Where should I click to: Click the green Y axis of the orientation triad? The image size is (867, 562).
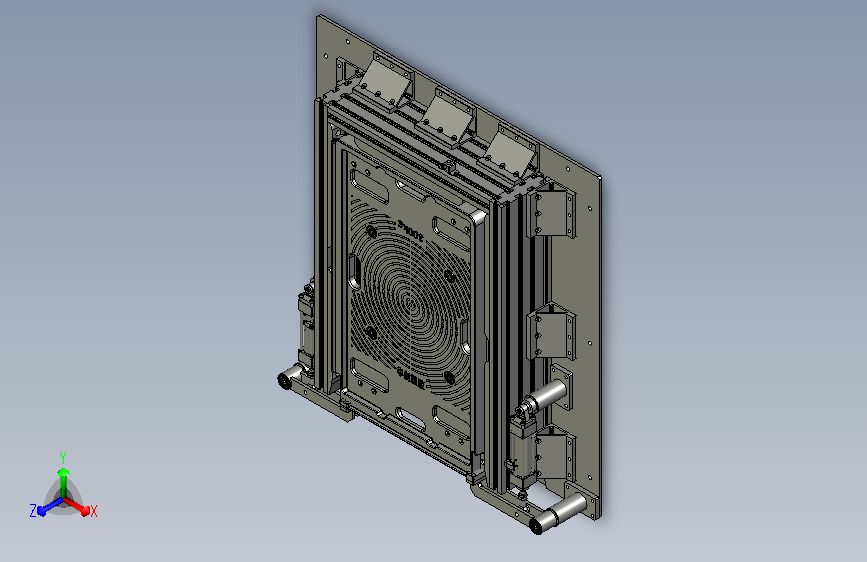point(63,482)
